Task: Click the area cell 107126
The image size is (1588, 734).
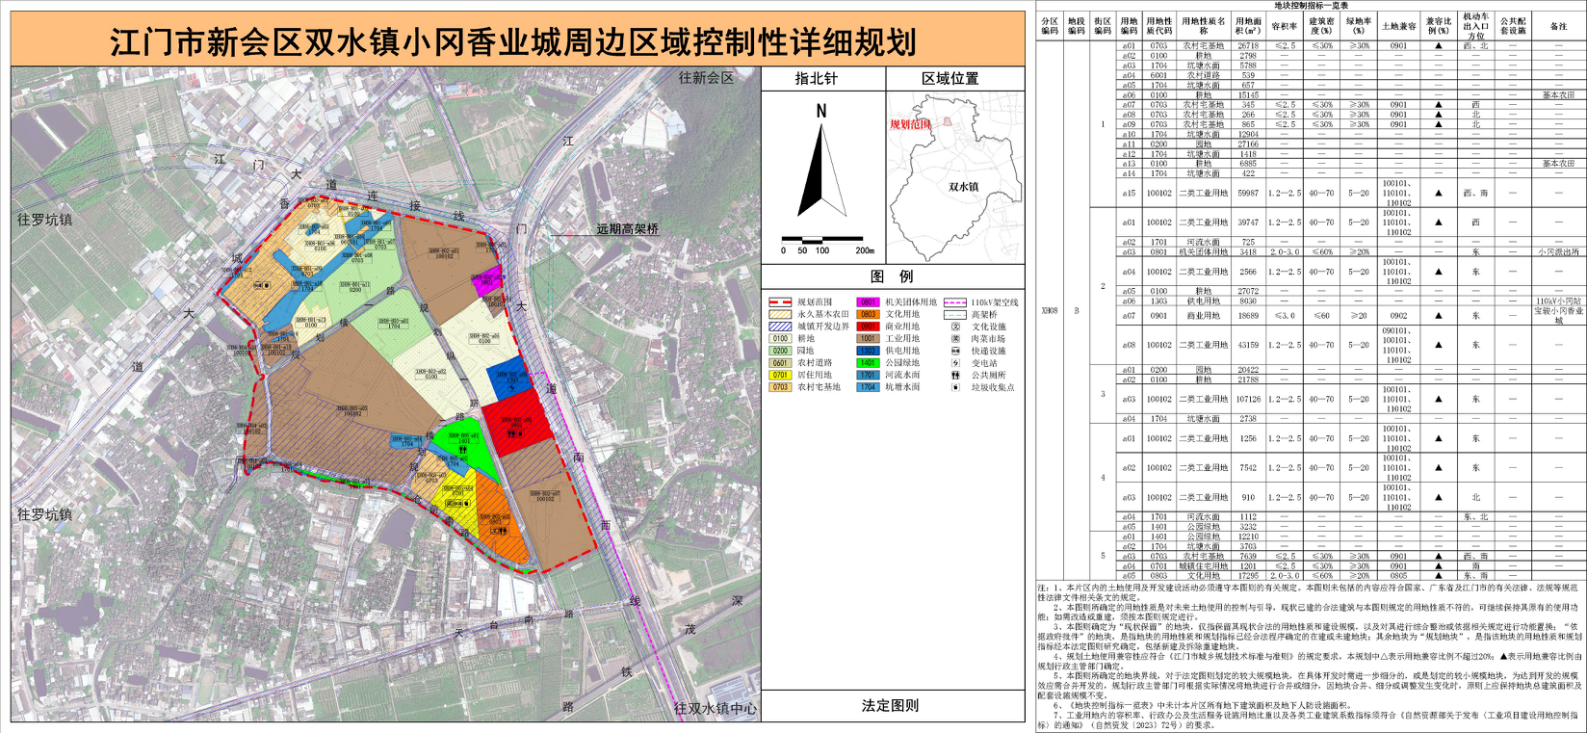Action: point(1248,399)
